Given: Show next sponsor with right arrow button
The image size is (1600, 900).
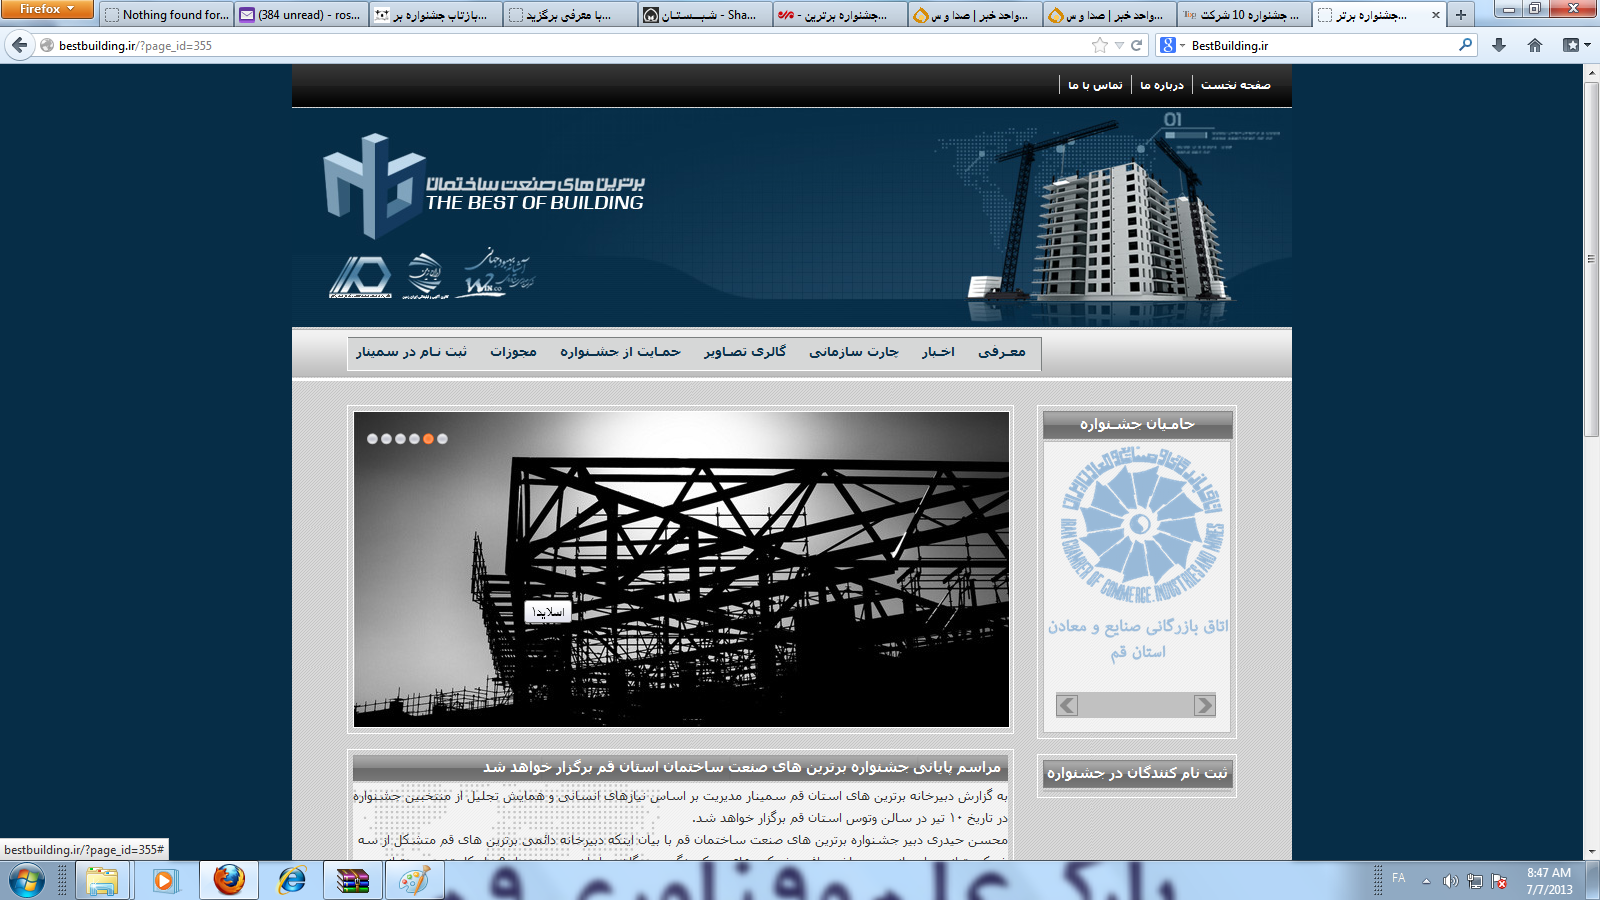Looking at the screenshot, I should point(1204,705).
